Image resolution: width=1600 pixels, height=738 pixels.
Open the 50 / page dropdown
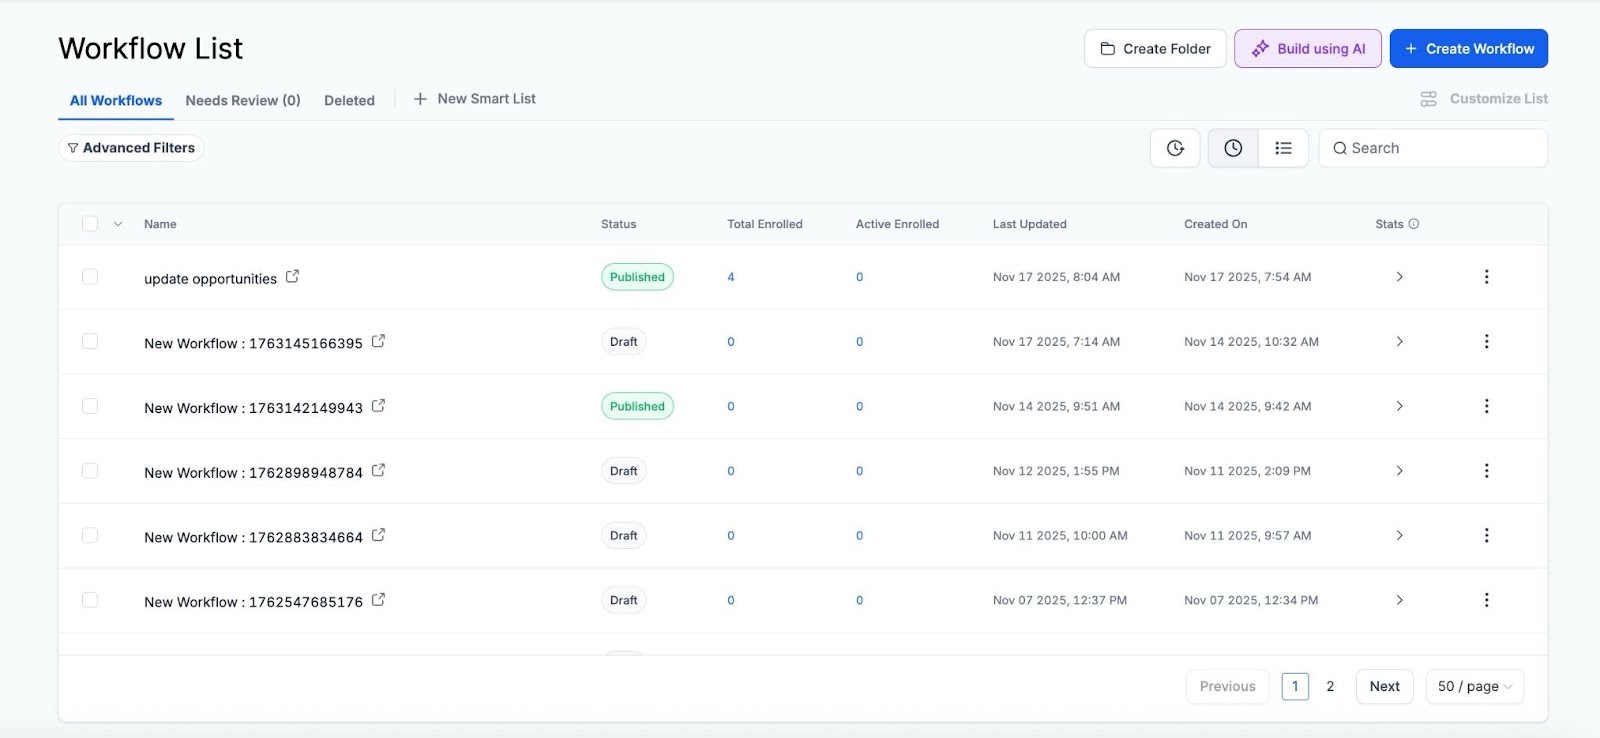pyautogui.click(x=1474, y=686)
